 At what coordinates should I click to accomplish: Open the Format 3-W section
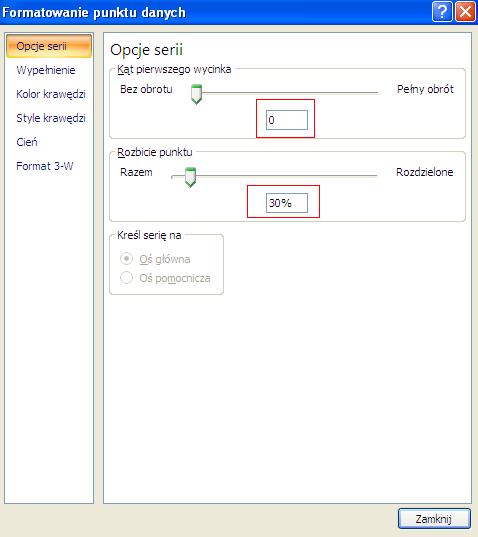[x=45, y=166]
